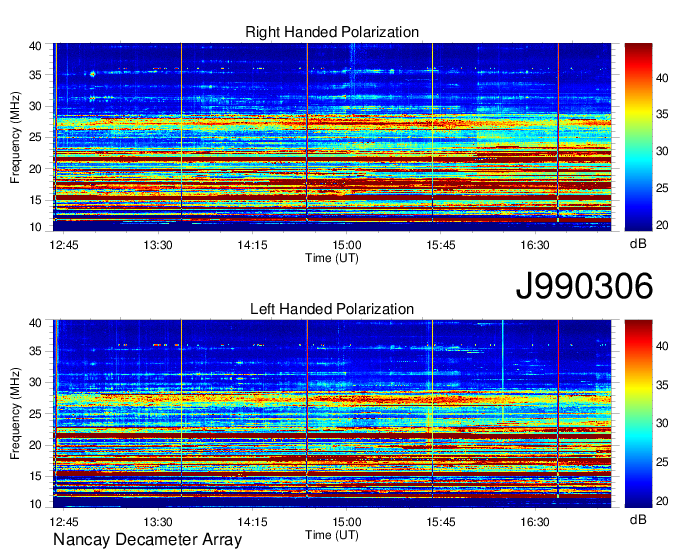Click 35 MHz frequency tick of right-handed plot
The image size is (680, 552).
[35, 75]
